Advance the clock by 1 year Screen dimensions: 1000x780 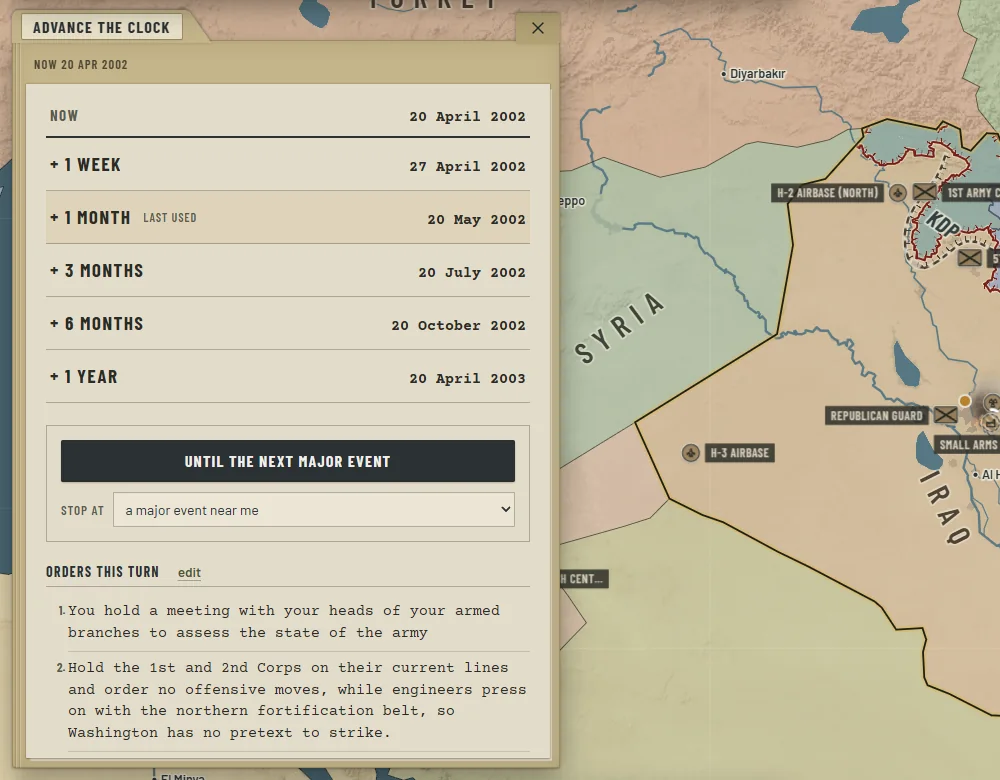[288, 376]
